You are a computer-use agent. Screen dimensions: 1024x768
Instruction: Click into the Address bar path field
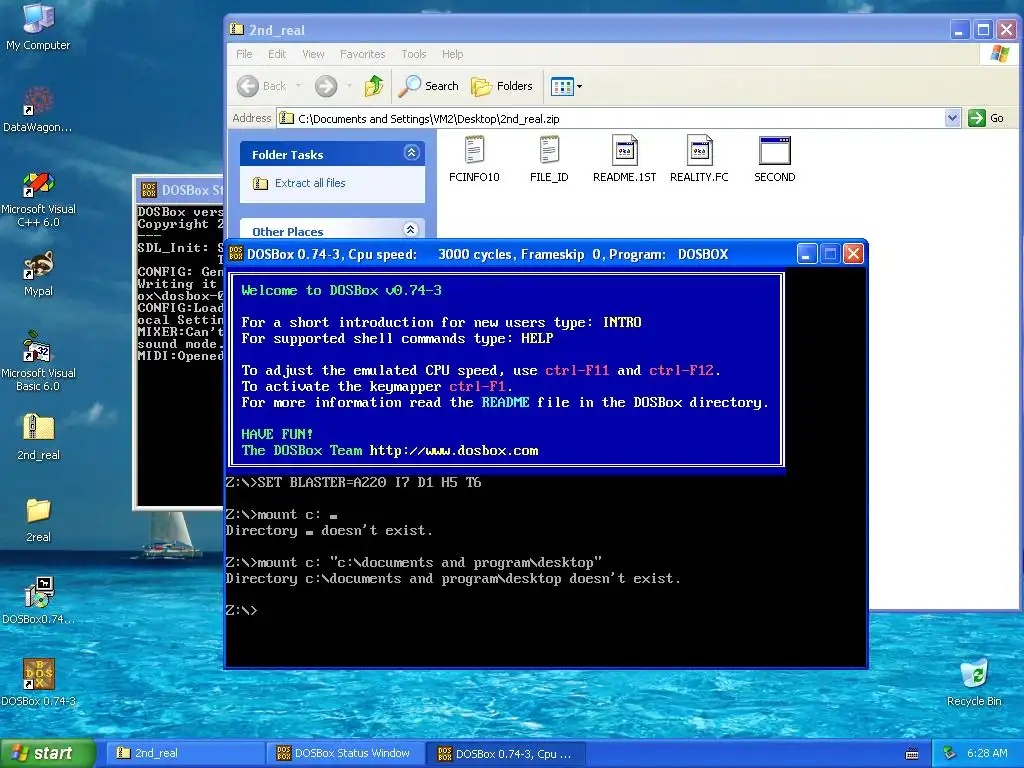pyautogui.click(x=613, y=118)
